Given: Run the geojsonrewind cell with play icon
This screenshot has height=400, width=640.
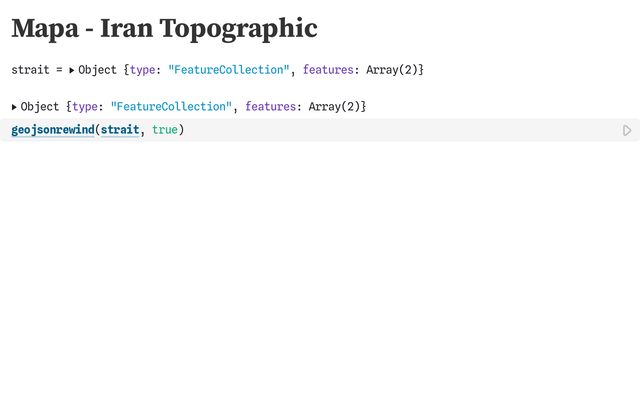Looking at the screenshot, I should coord(627,130).
